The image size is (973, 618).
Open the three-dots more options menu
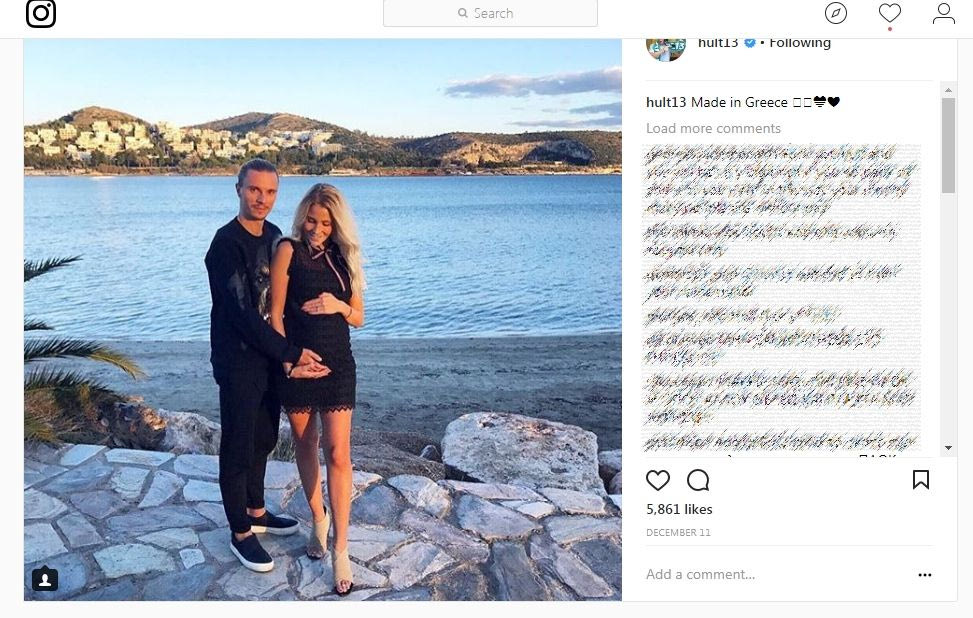coord(925,575)
